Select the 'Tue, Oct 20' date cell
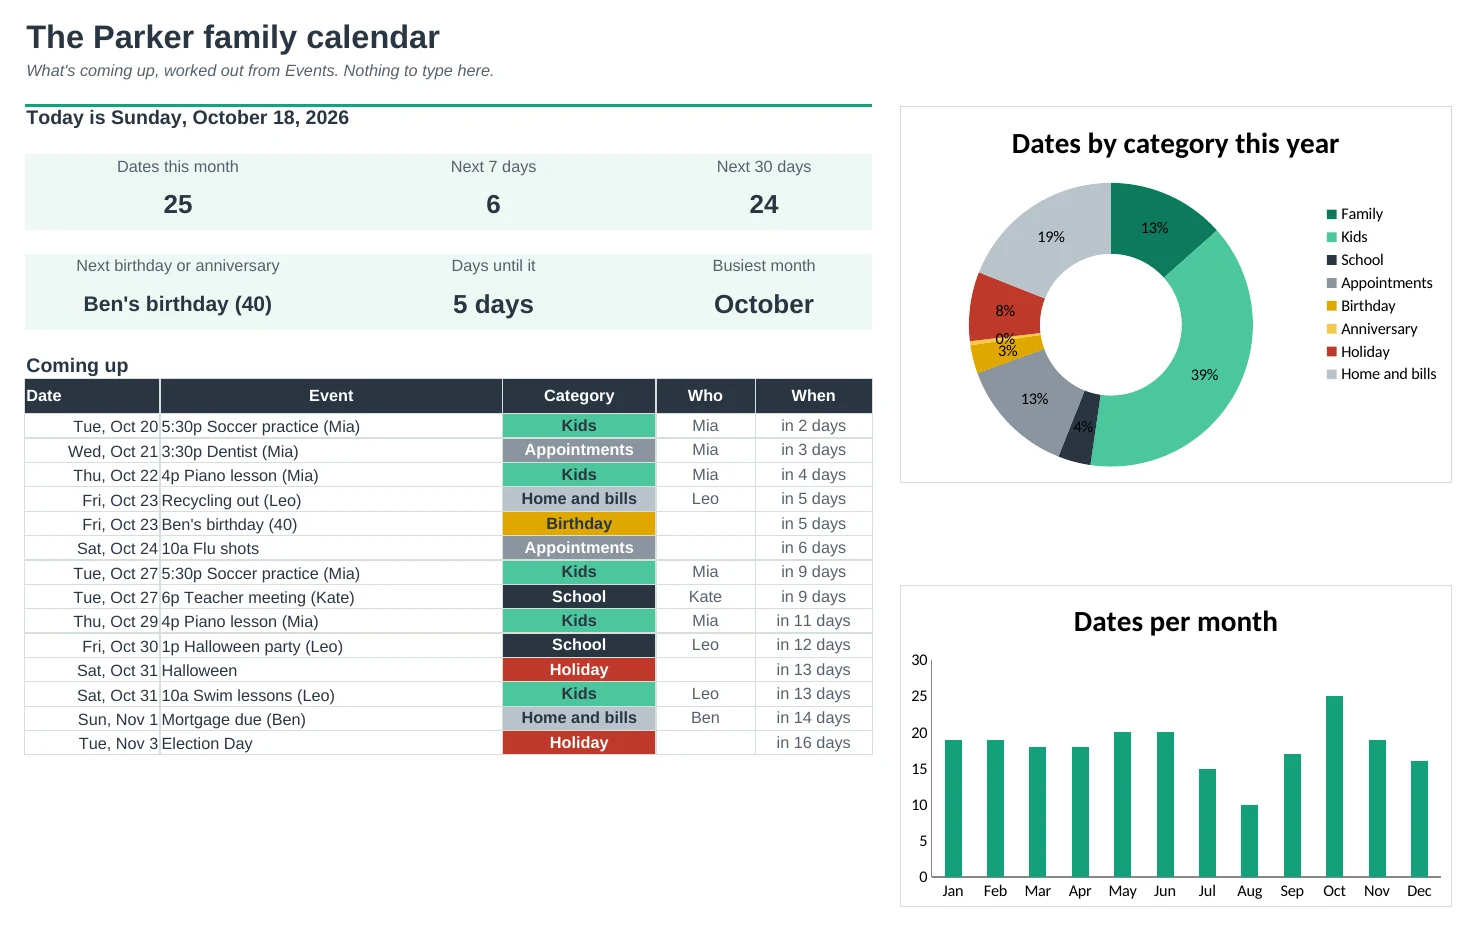Image resolution: width=1476 pixels, height=931 pixels. point(92,426)
